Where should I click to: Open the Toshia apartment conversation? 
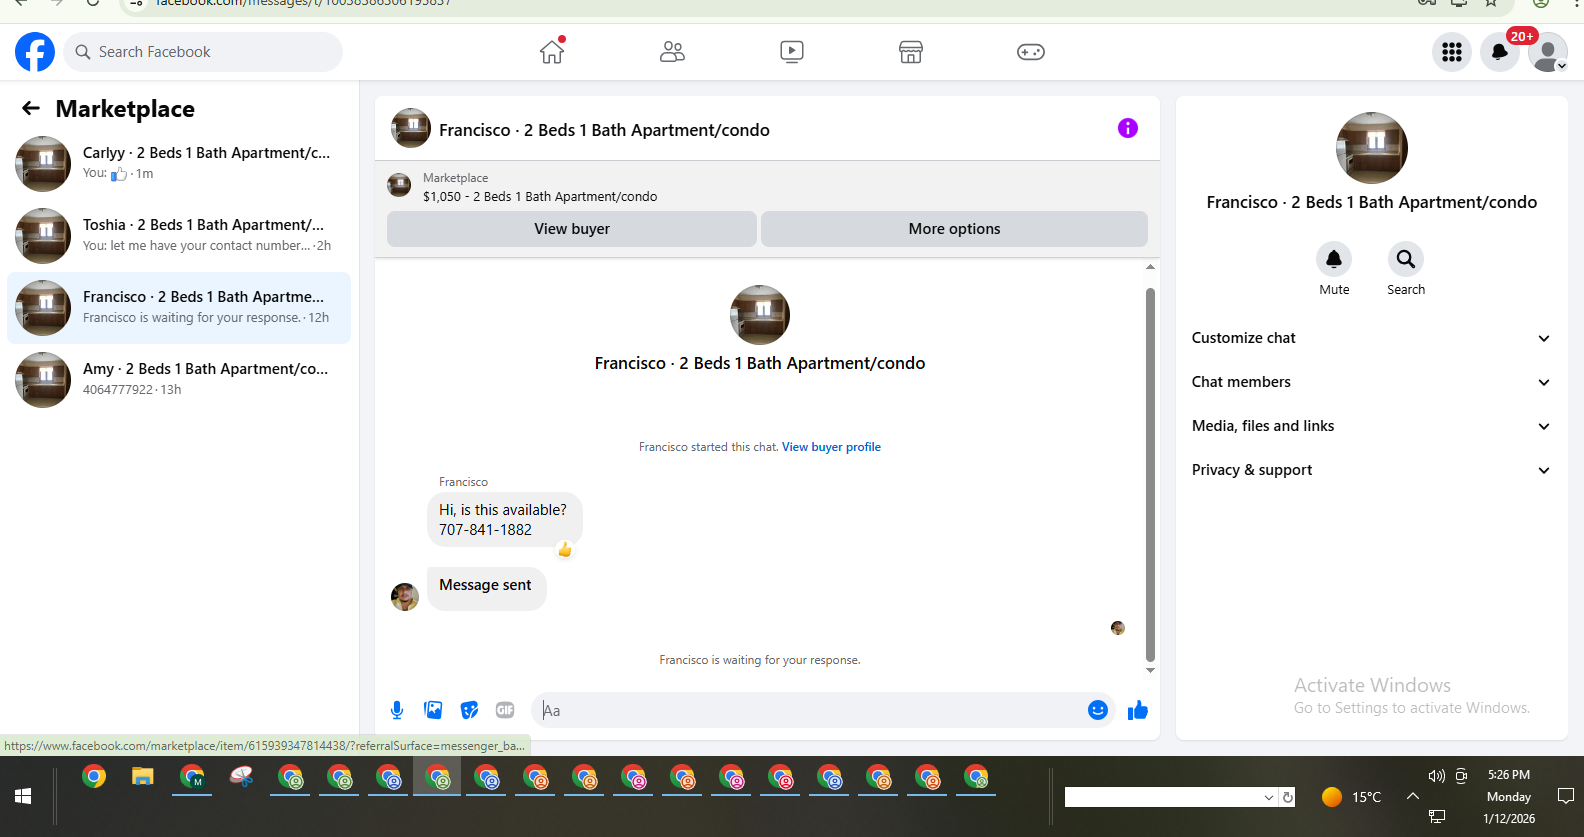(179, 236)
